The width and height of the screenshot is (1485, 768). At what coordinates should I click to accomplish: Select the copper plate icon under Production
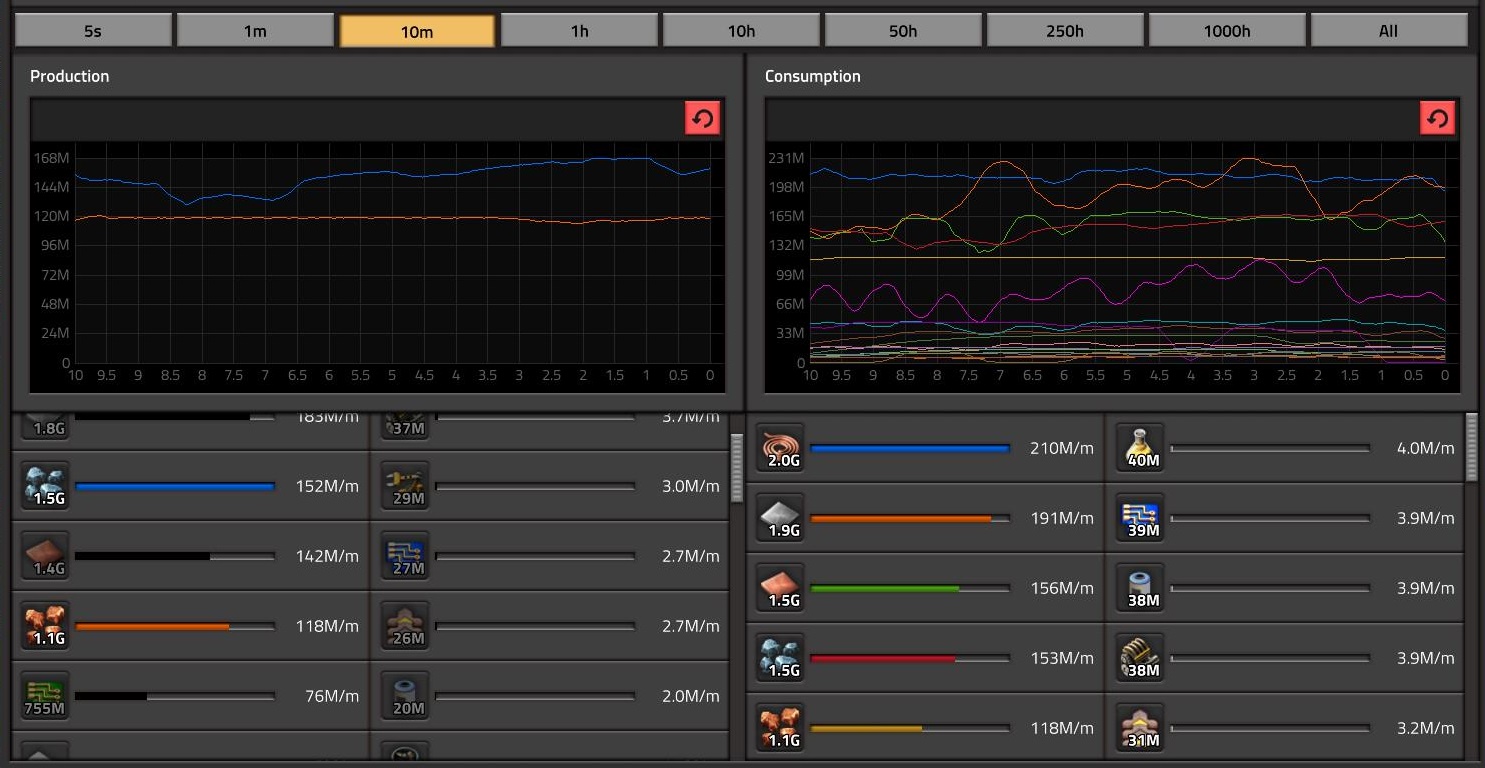(x=45, y=556)
